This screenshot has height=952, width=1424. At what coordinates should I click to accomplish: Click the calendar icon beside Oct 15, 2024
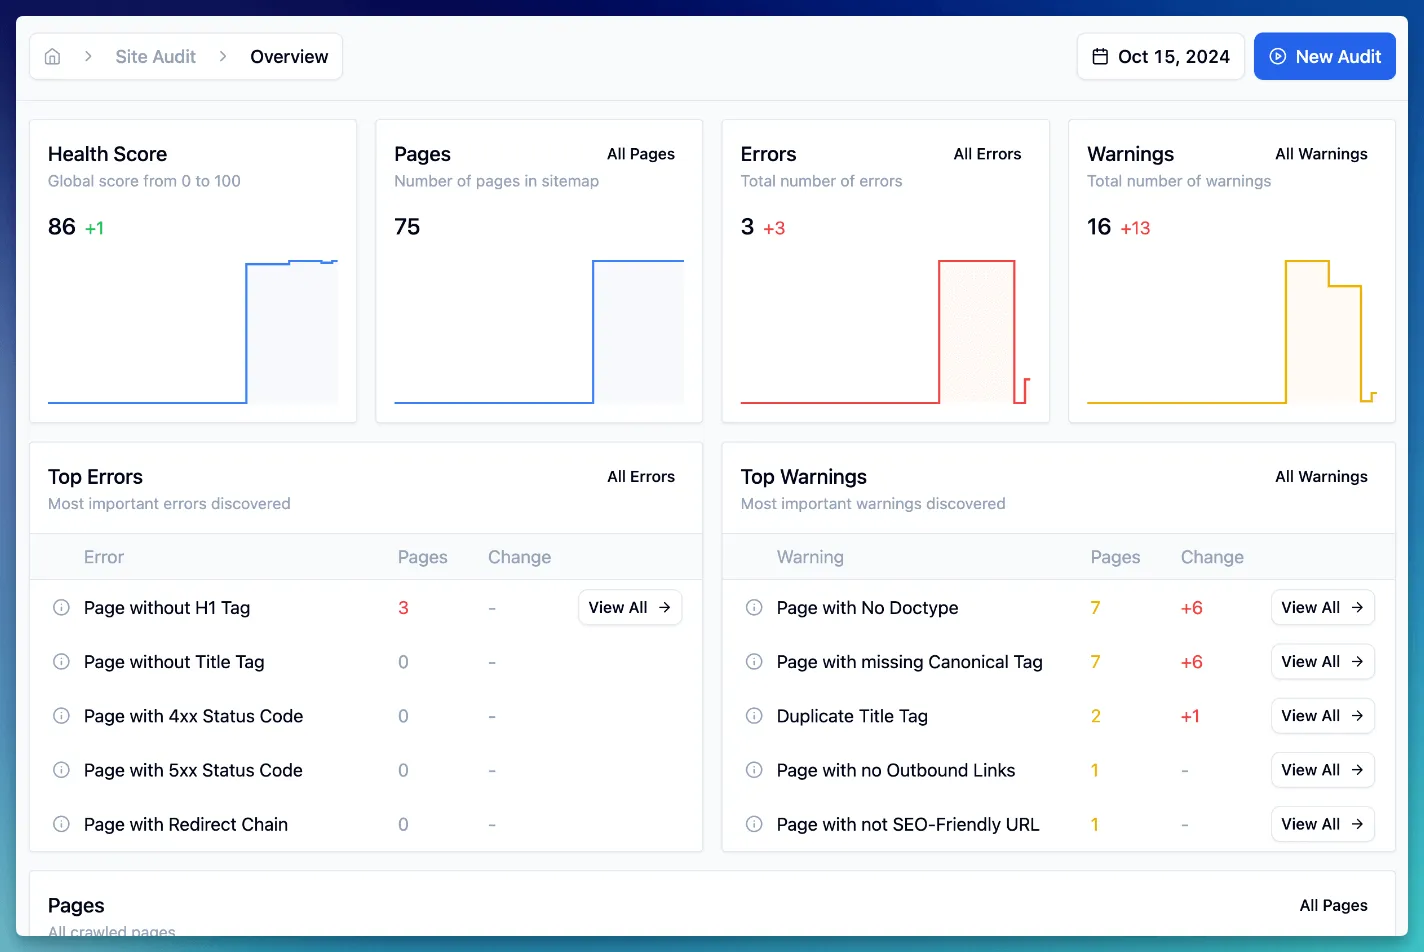pyautogui.click(x=1102, y=56)
